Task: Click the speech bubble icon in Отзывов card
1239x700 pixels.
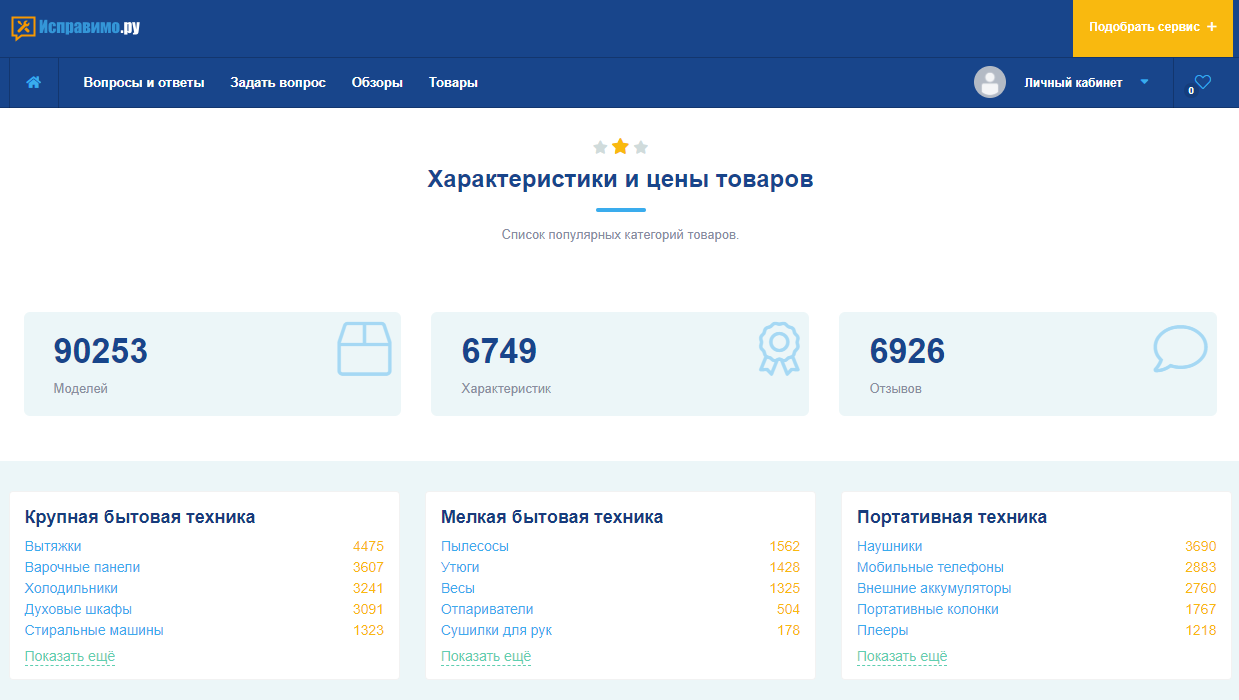Action: click(x=1180, y=348)
